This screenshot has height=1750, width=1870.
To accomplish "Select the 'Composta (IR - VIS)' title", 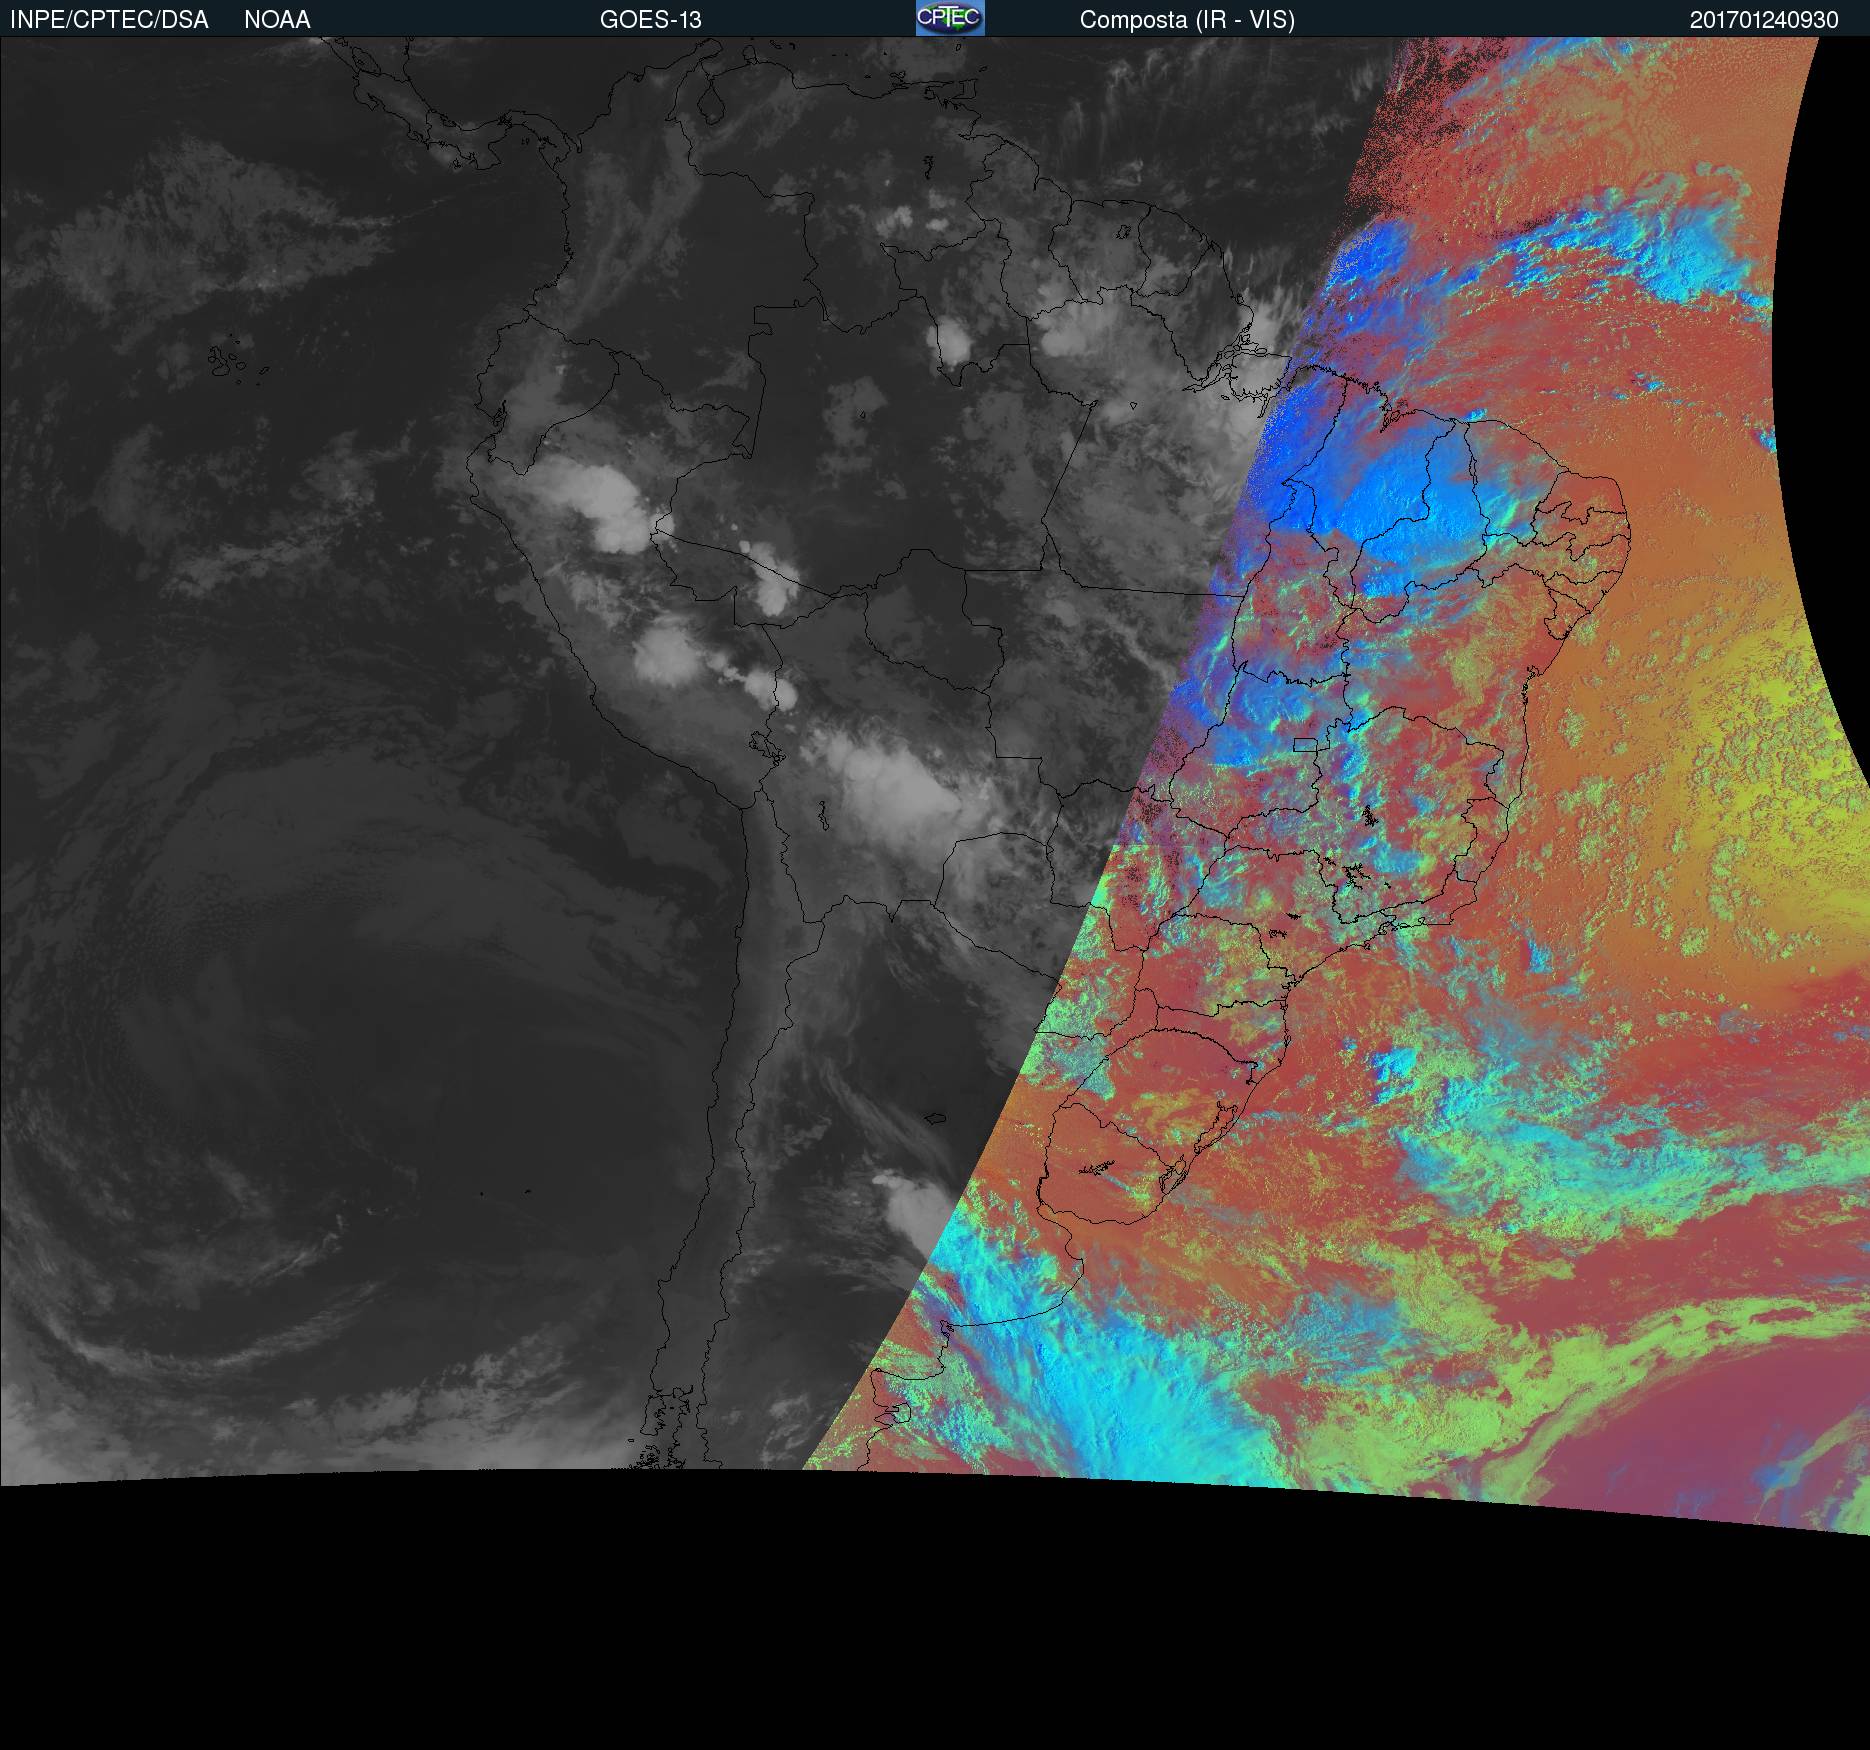I will (1187, 20).
